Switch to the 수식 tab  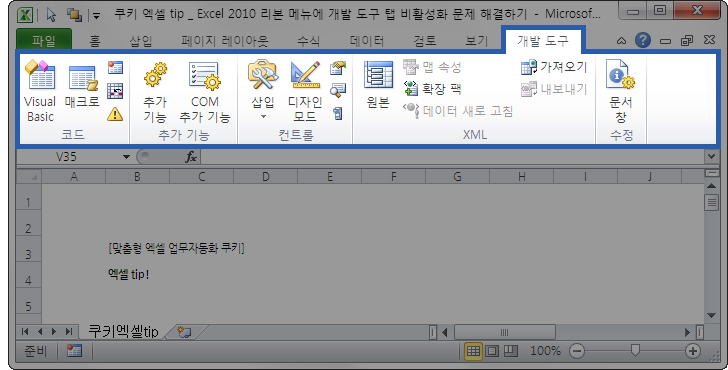(x=309, y=41)
